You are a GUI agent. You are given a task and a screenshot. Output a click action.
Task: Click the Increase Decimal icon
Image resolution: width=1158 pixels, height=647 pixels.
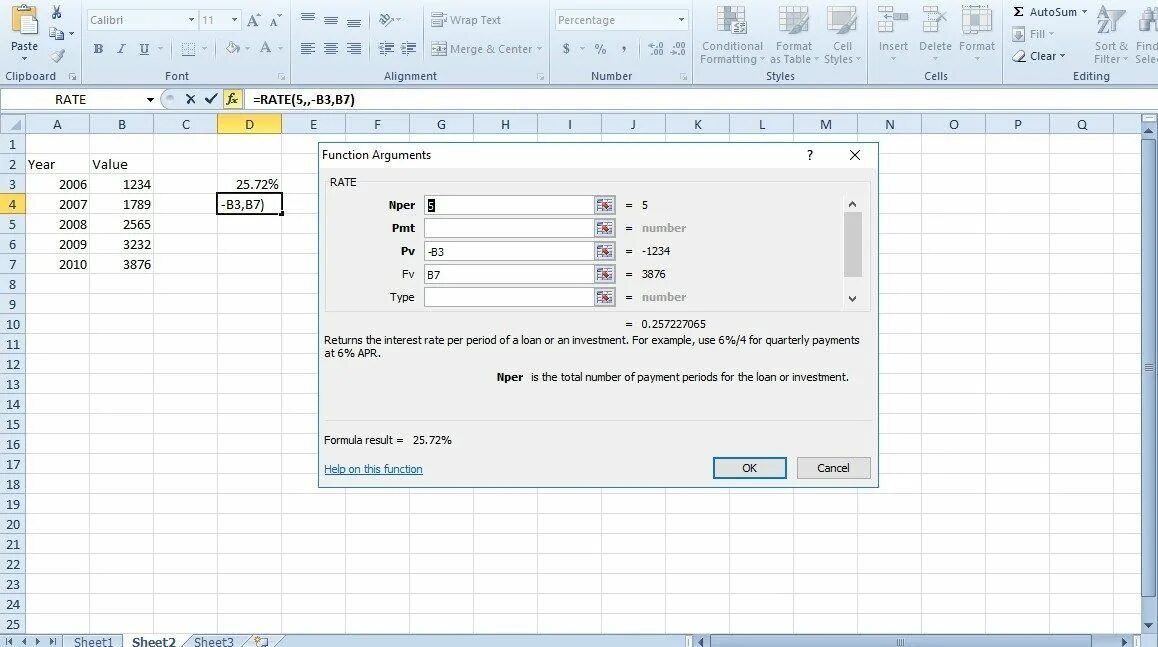click(655, 49)
